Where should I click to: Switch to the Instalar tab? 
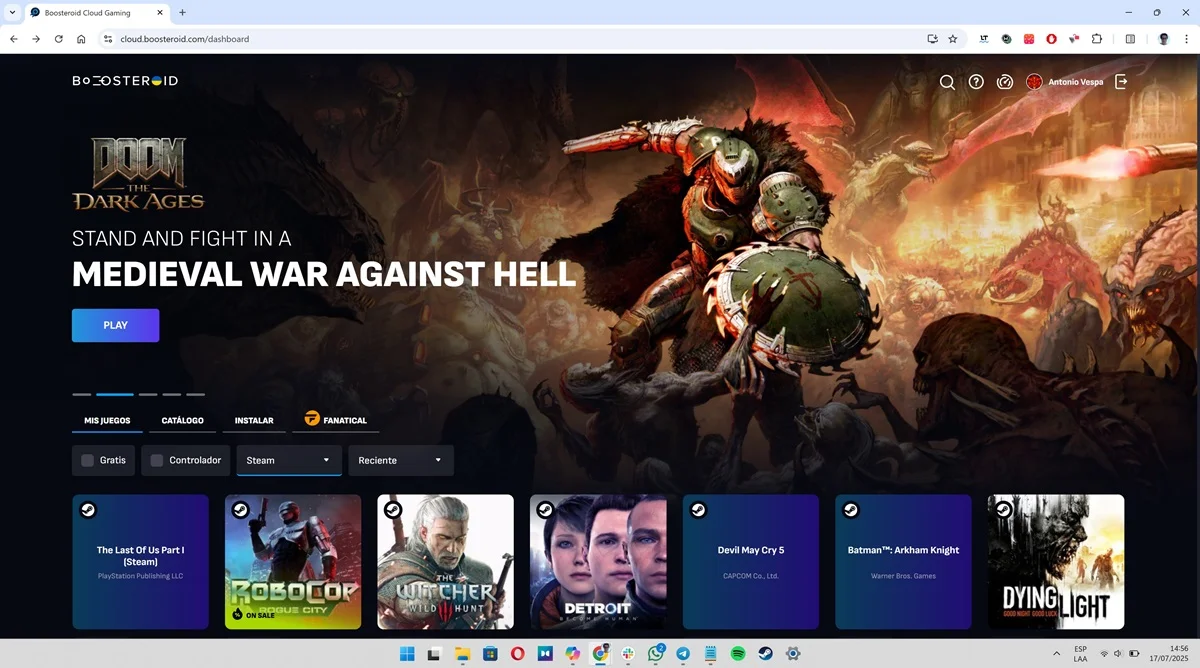click(254, 421)
